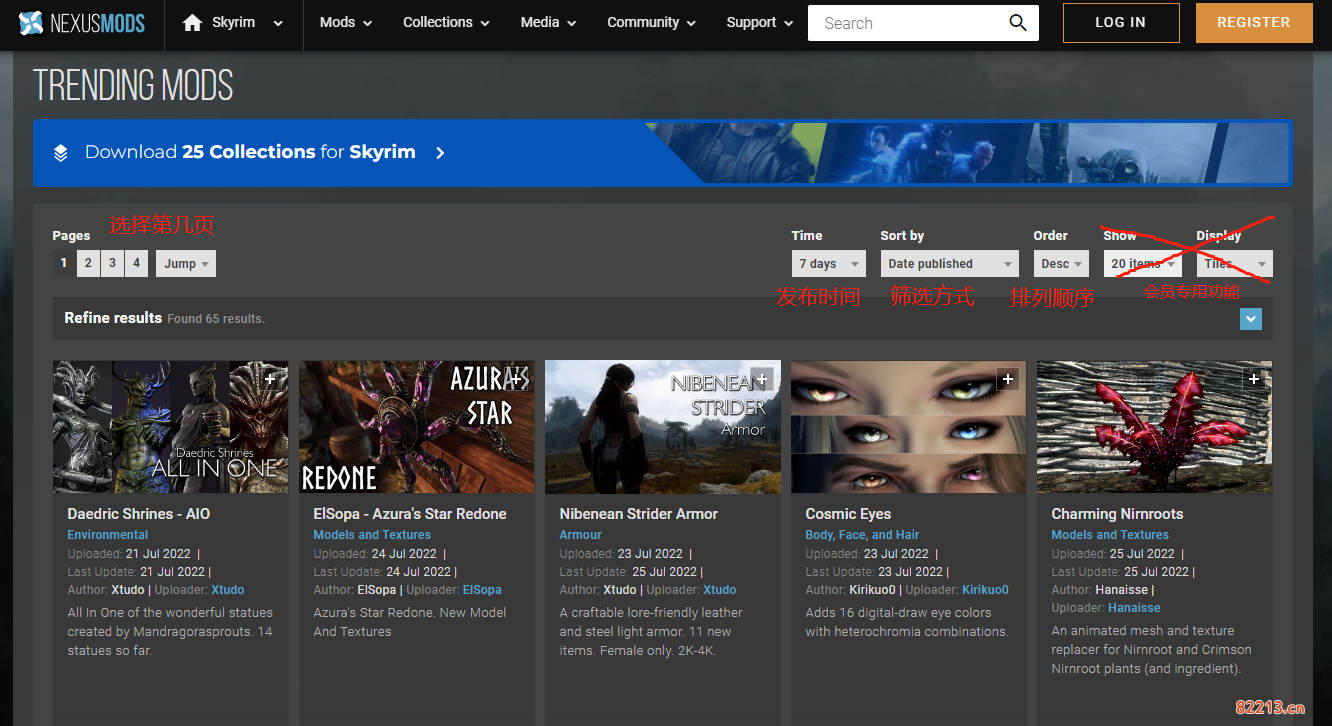Click plus icon on Nibenean Strider thumbnail
The height and width of the screenshot is (726, 1332).
click(762, 379)
